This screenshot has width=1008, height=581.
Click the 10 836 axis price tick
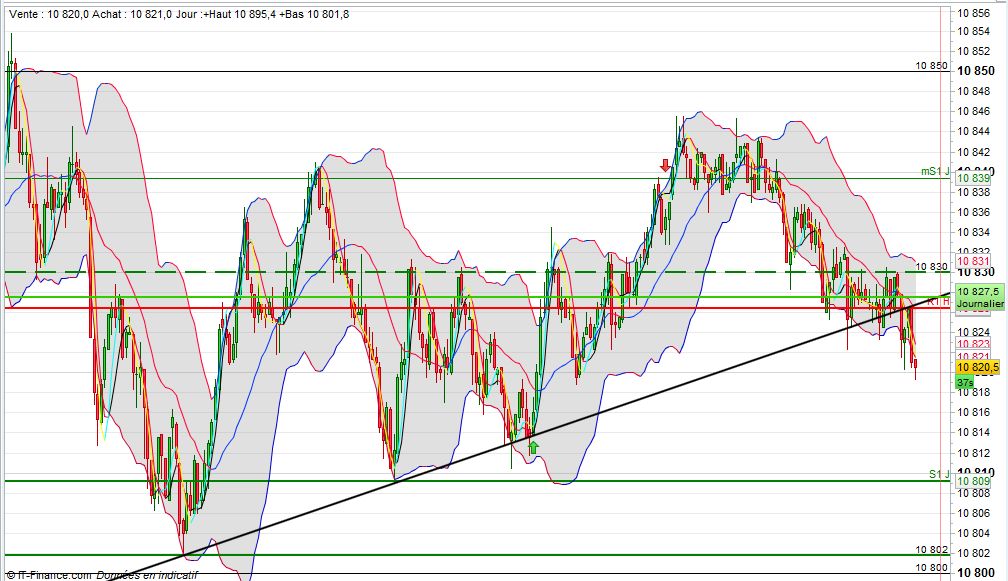973,211
